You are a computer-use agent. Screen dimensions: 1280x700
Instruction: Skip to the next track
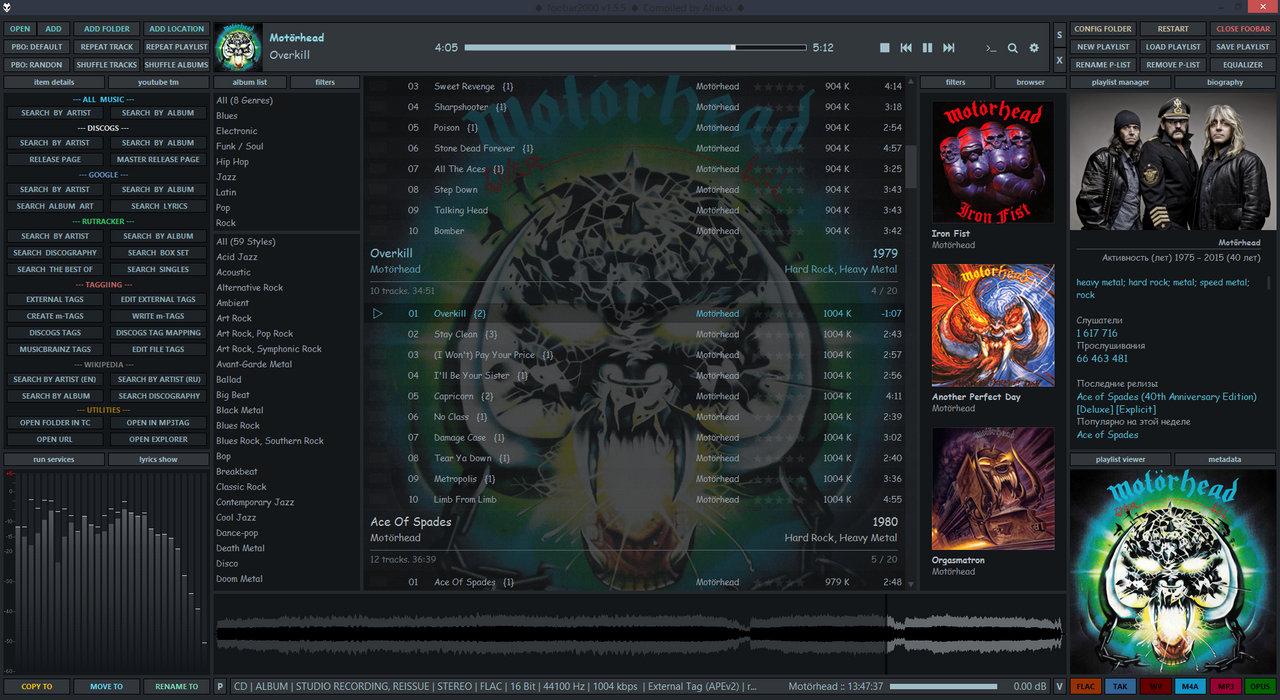[x=949, y=48]
